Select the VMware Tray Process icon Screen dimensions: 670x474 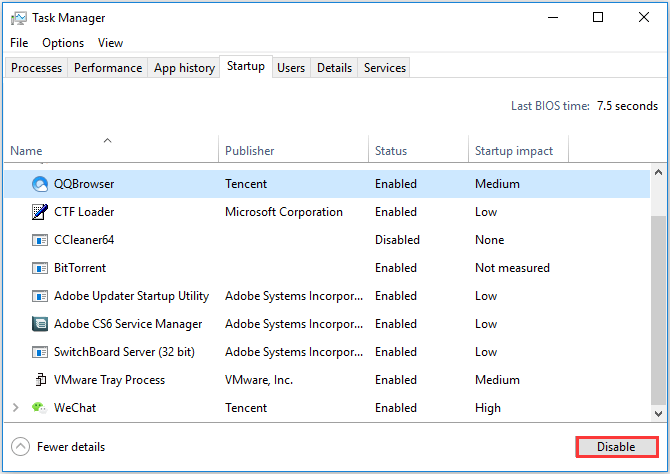tap(40, 380)
